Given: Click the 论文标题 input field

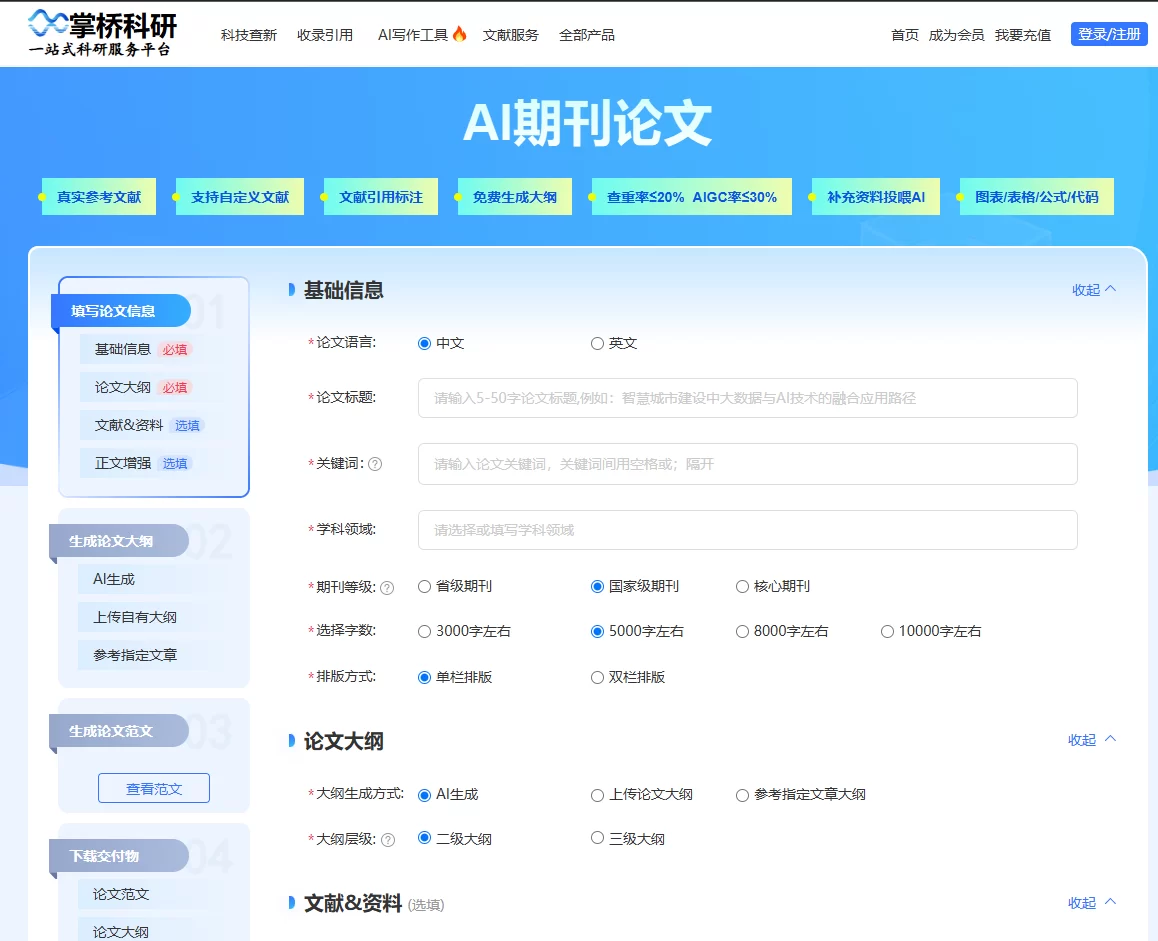Looking at the screenshot, I should click(x=747, y=398).
